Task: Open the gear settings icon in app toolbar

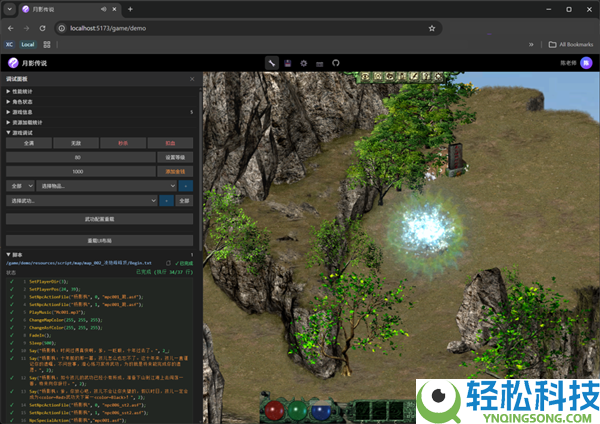Action: click(x=303, y=63)
